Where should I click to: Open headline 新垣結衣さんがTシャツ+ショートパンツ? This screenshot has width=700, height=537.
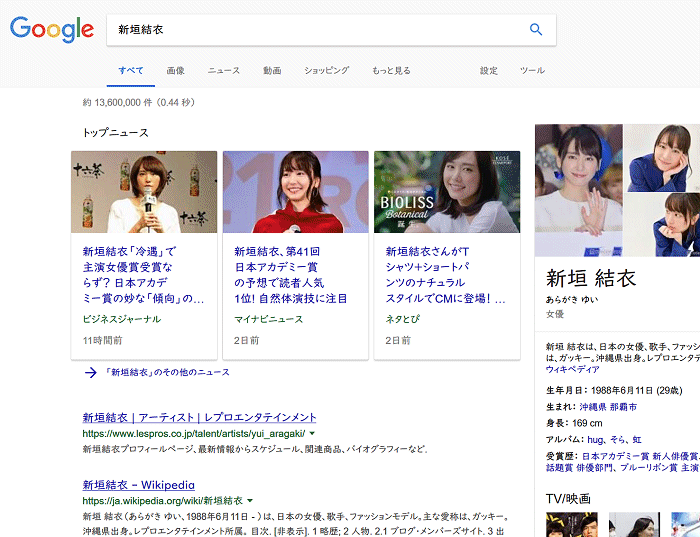[x=446, y=275]
